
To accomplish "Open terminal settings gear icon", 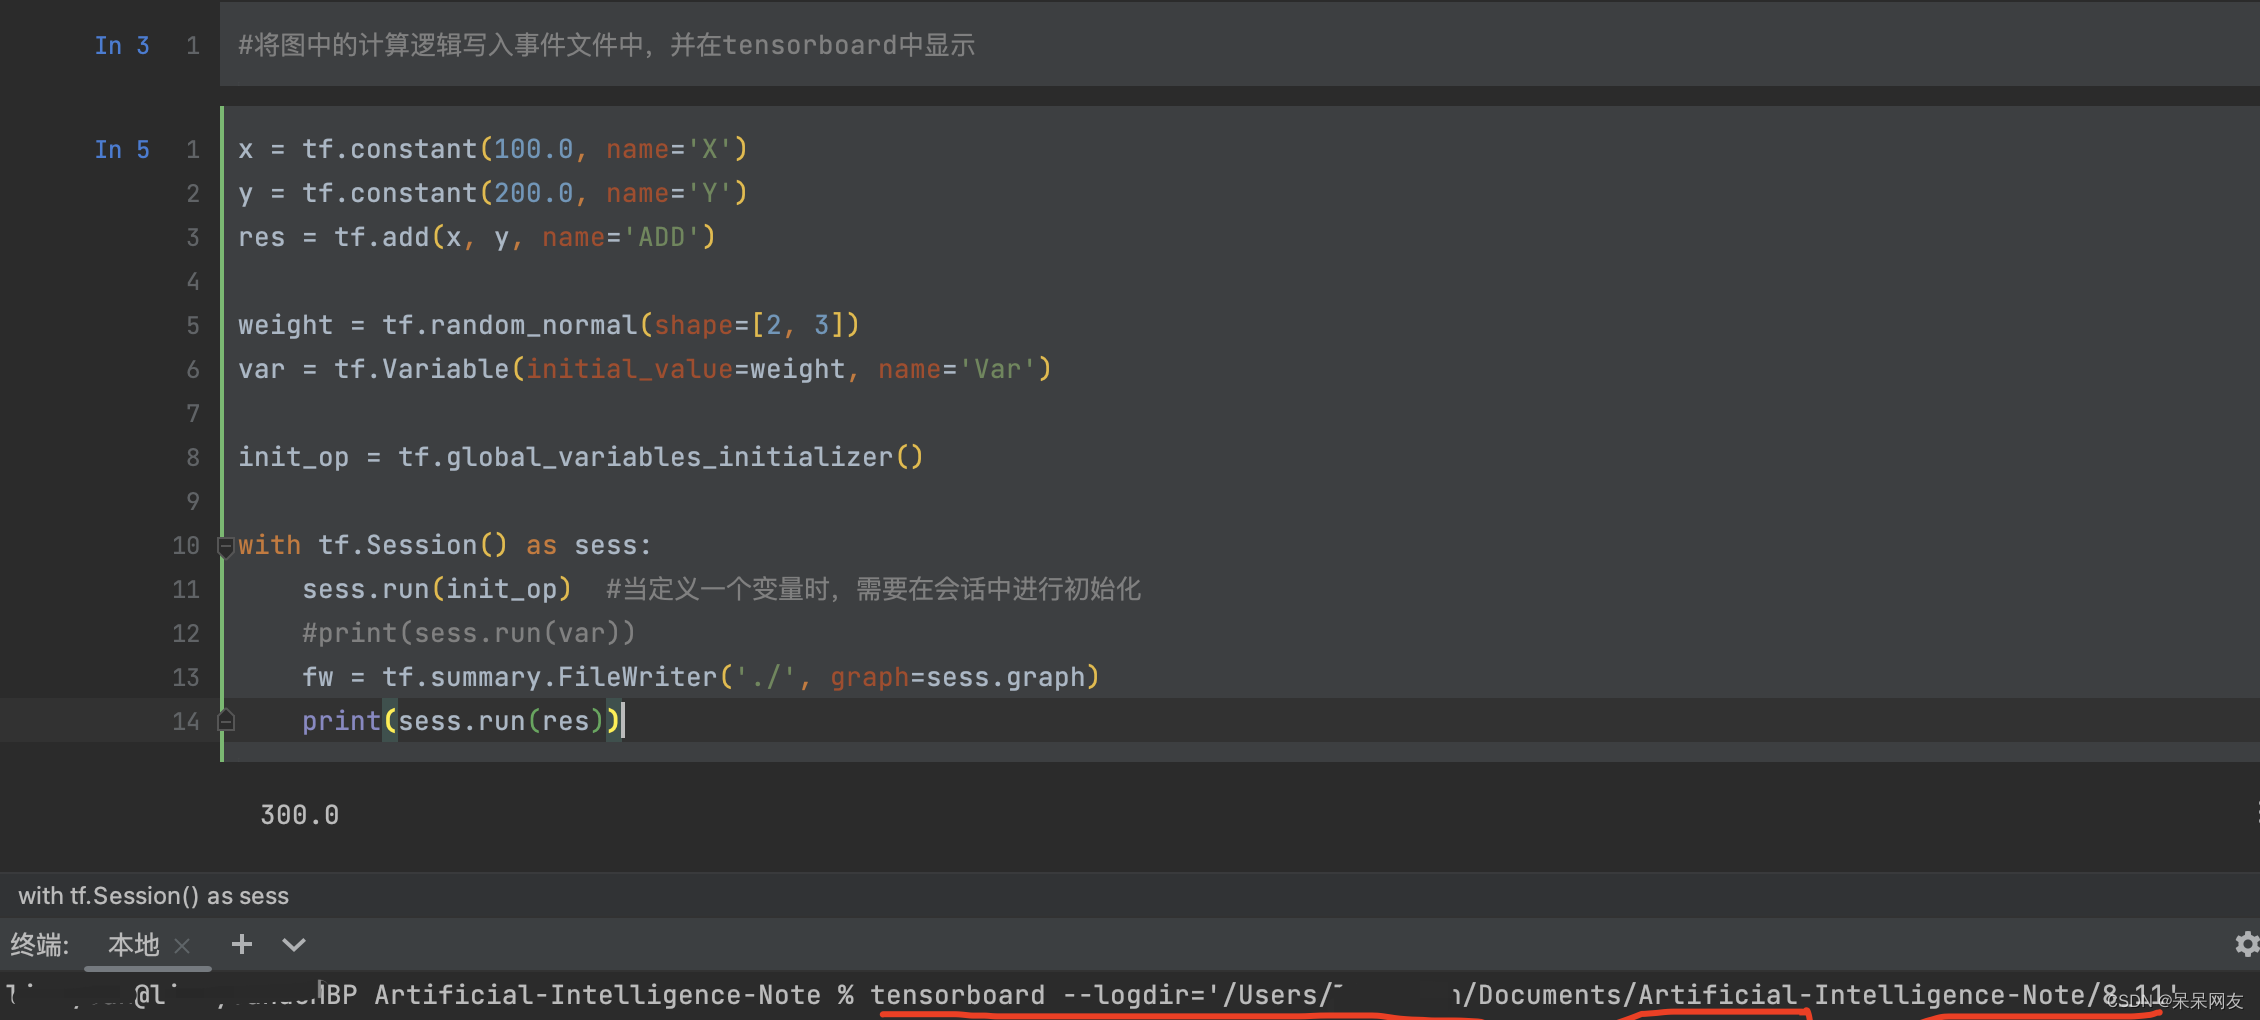I will (x=2246, y=944).
